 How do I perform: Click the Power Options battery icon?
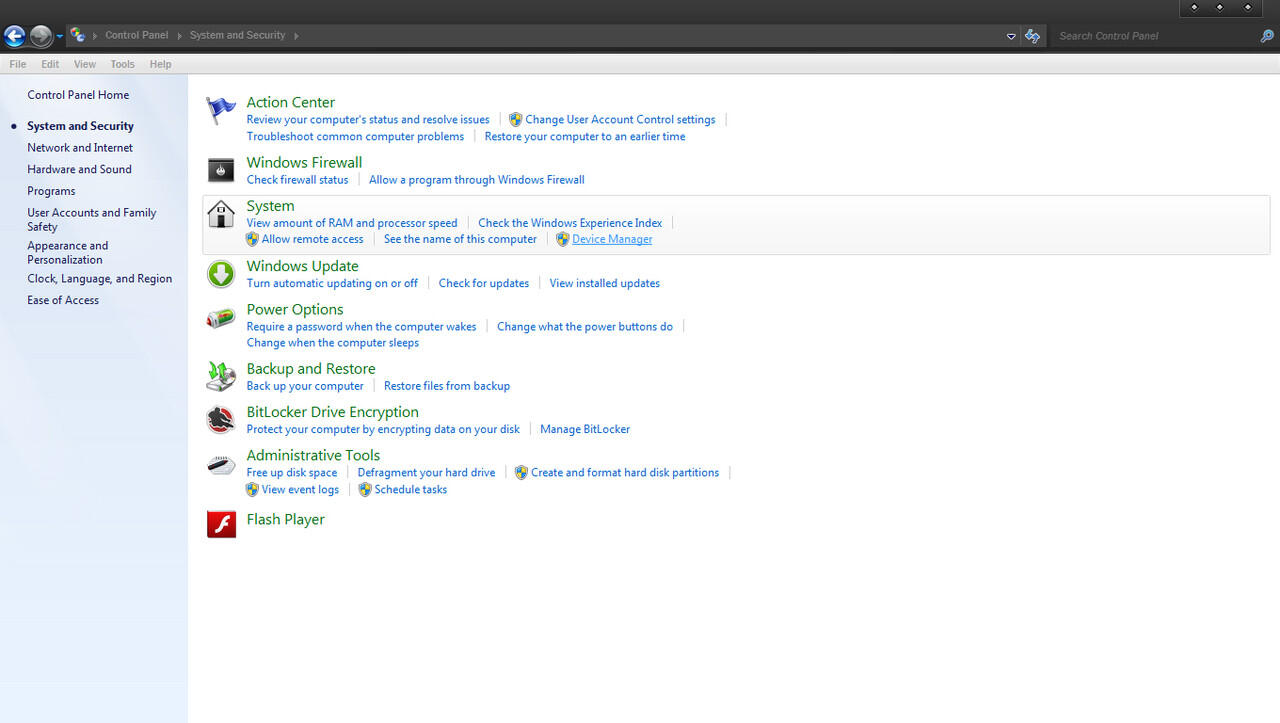221,318
